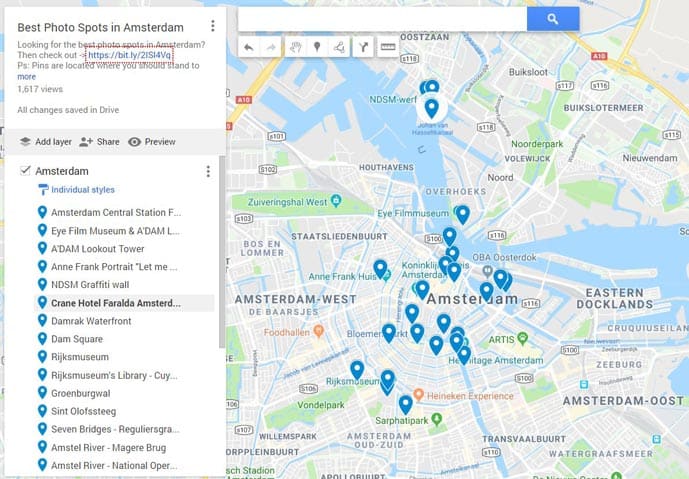Select Amsterdam Central Station list item

[x=124, y=213]
